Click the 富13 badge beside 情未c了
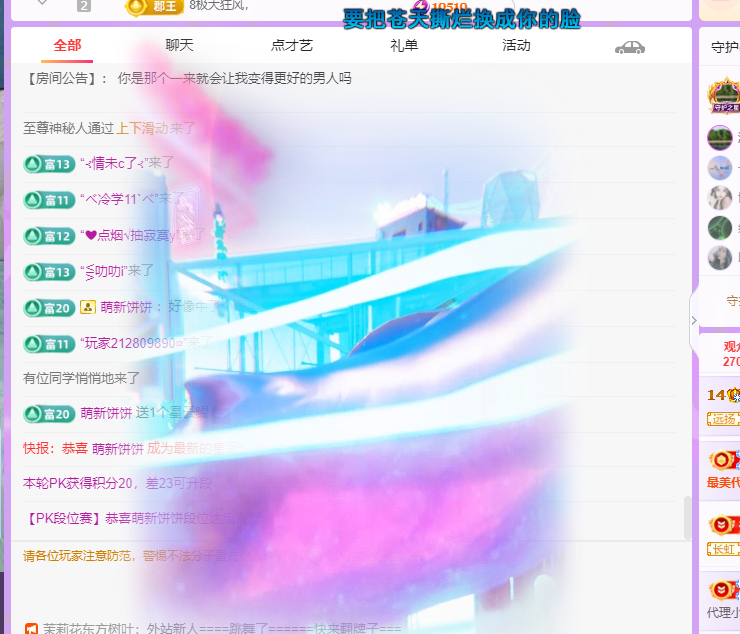740x634 pixels. tap(49, 164)
